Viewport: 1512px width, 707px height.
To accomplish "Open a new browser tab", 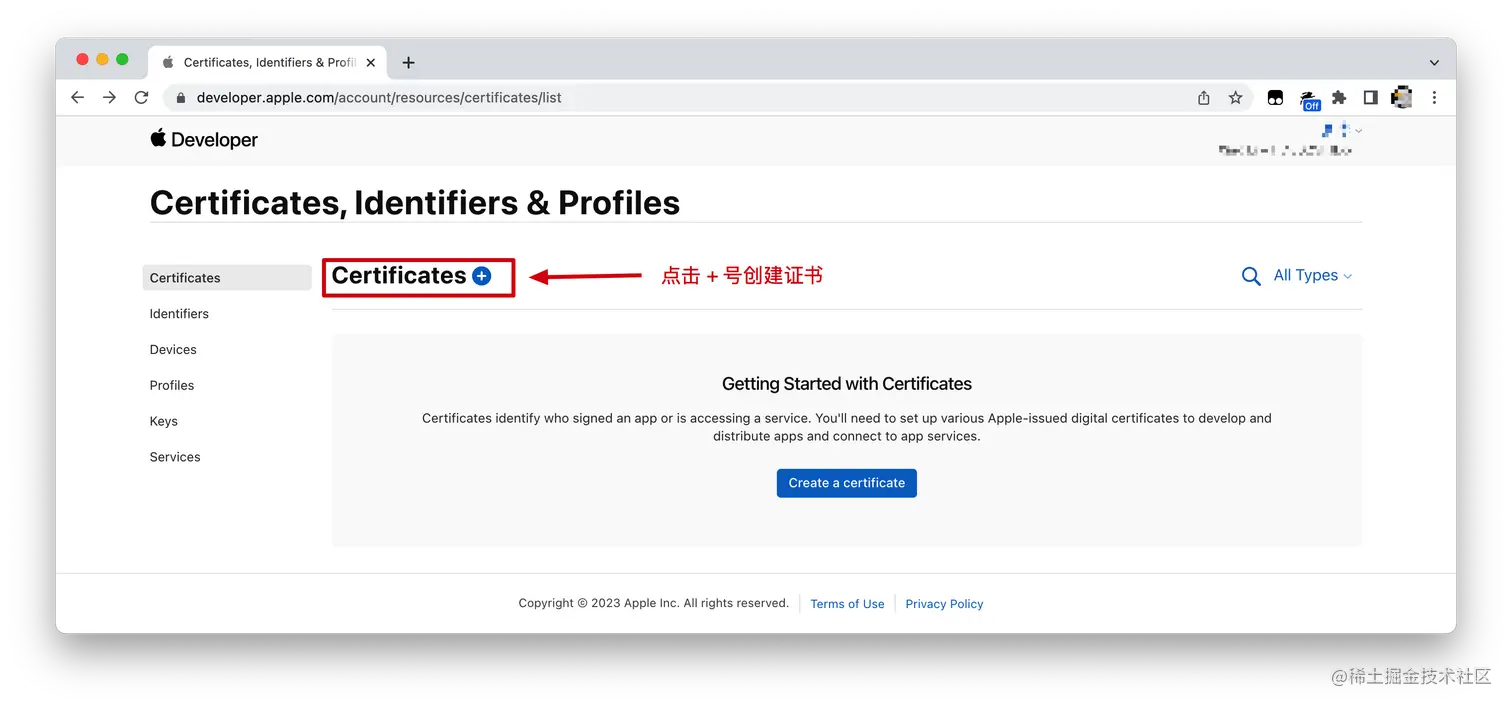I will coord(408,62).
